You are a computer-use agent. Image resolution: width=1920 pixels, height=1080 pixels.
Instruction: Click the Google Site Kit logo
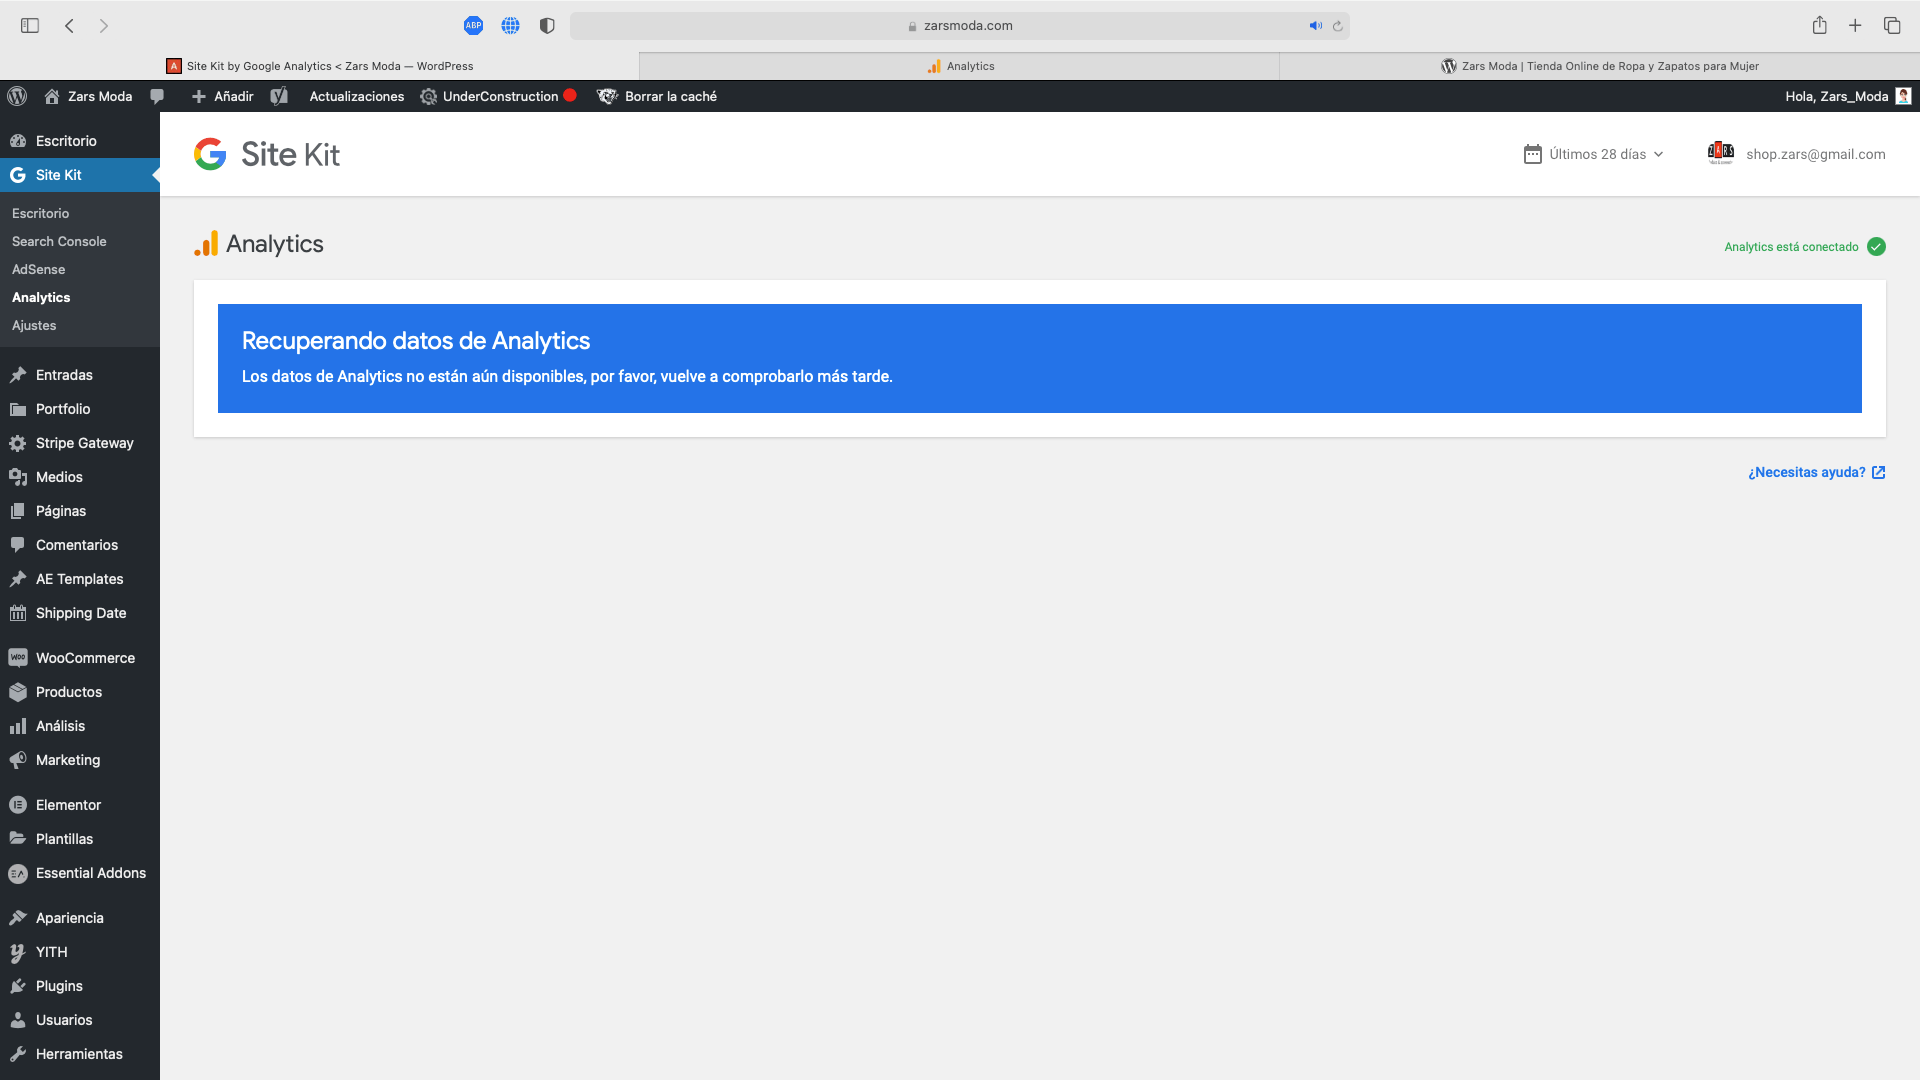point(267,154)
